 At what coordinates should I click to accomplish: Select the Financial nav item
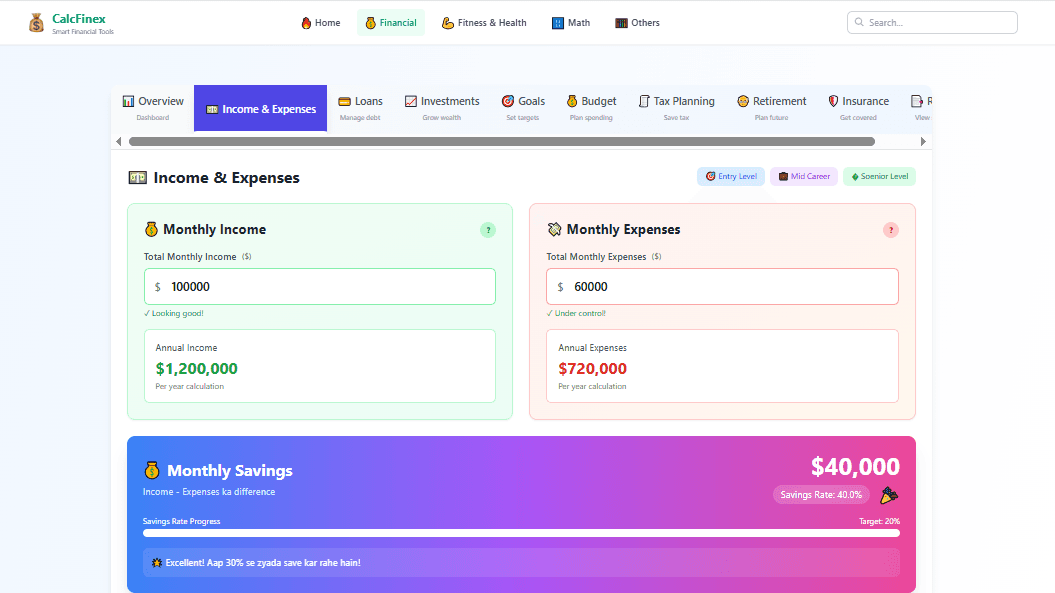pyautogui.click(x=391, y=23)
